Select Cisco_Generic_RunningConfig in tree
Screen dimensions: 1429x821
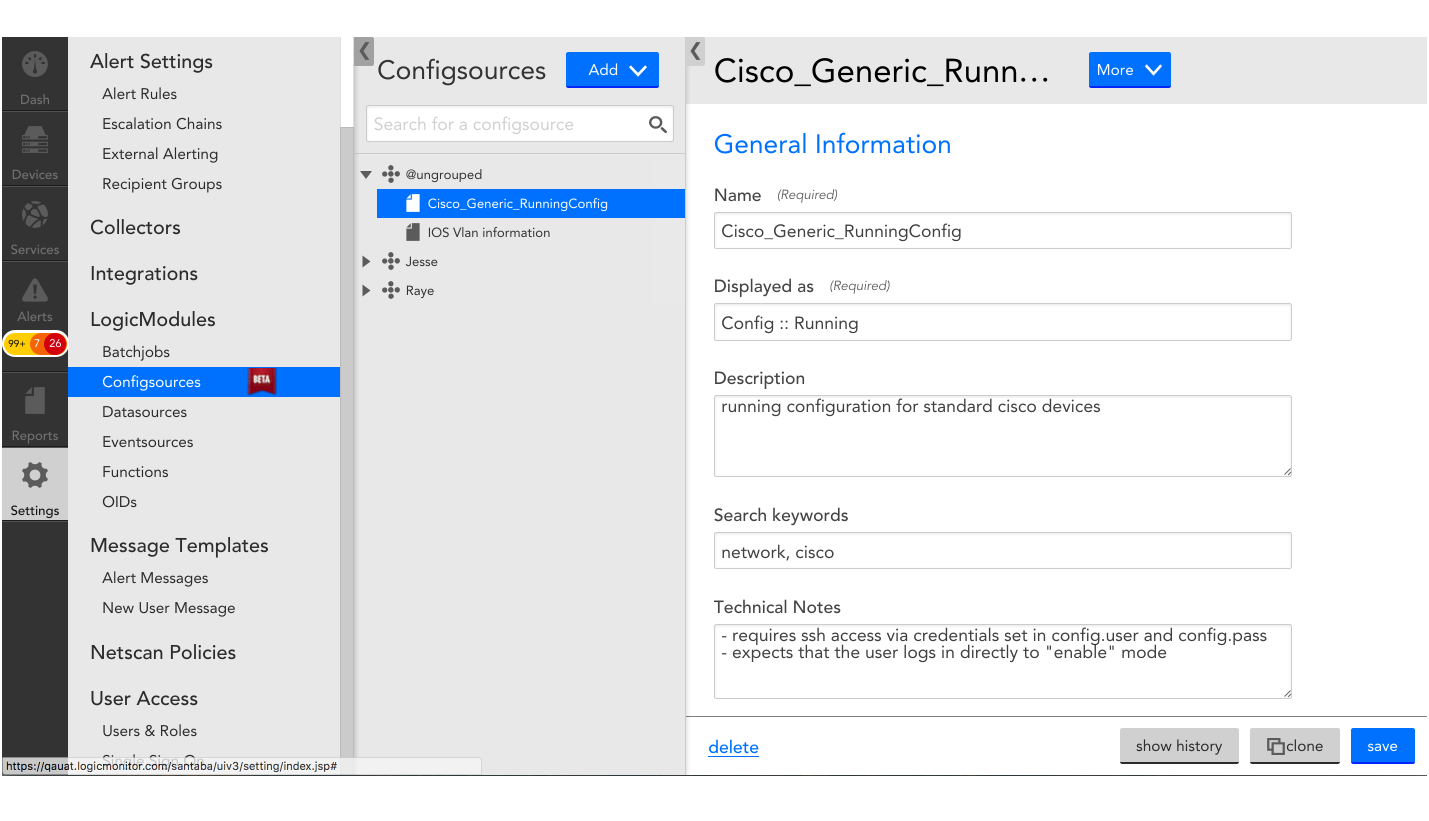(x=531, y=203)
